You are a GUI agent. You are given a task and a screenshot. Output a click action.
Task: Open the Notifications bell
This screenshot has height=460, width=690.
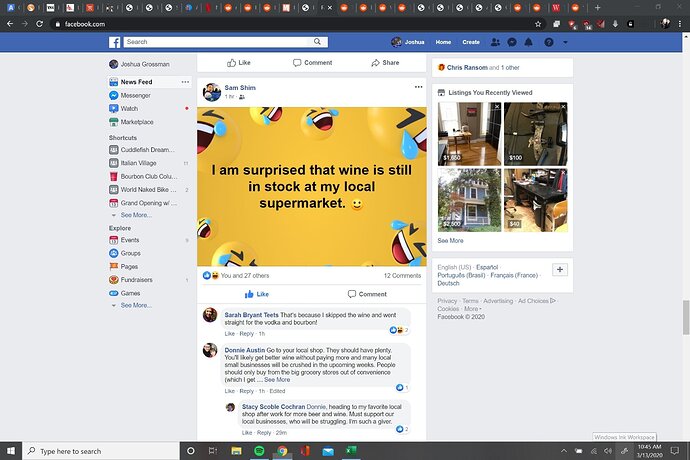529,42
